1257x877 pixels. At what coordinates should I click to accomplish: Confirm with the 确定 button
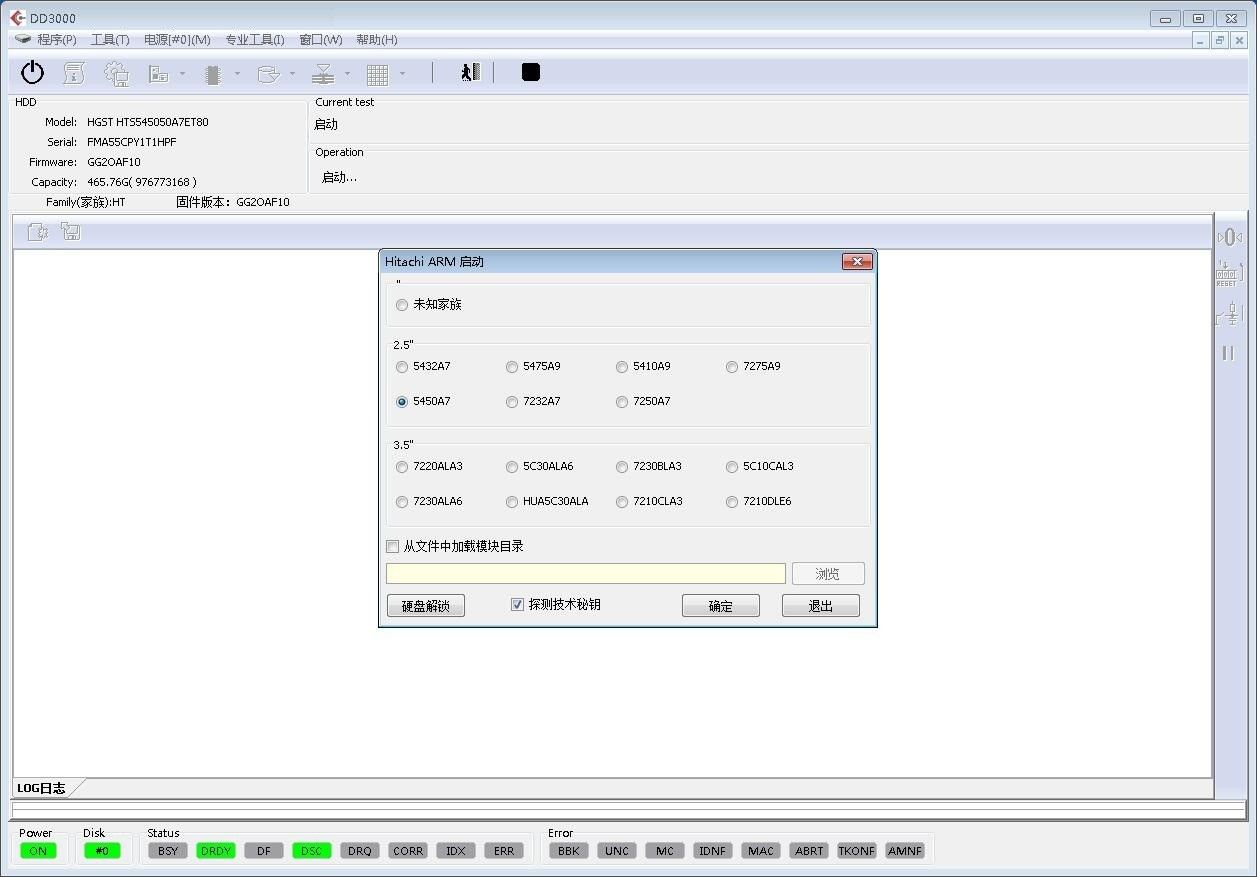(721, 606)
